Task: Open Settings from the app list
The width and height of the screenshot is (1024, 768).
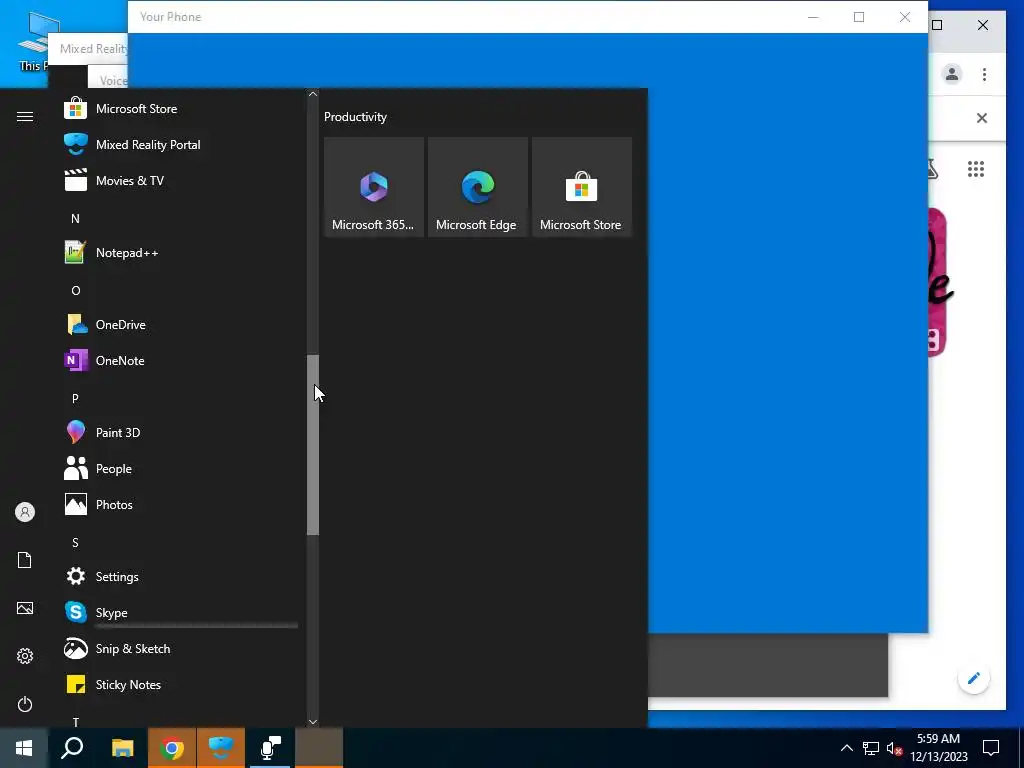Action: [180, 577]
